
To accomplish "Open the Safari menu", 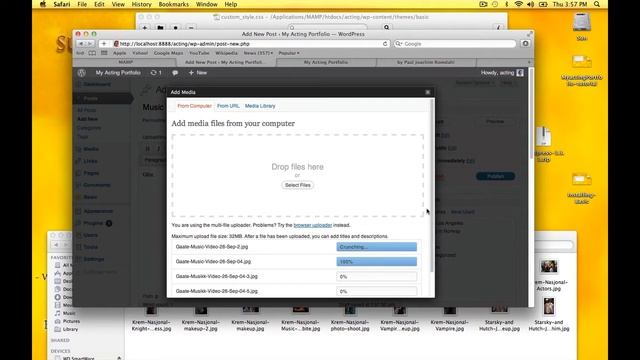I will [62, 4].
